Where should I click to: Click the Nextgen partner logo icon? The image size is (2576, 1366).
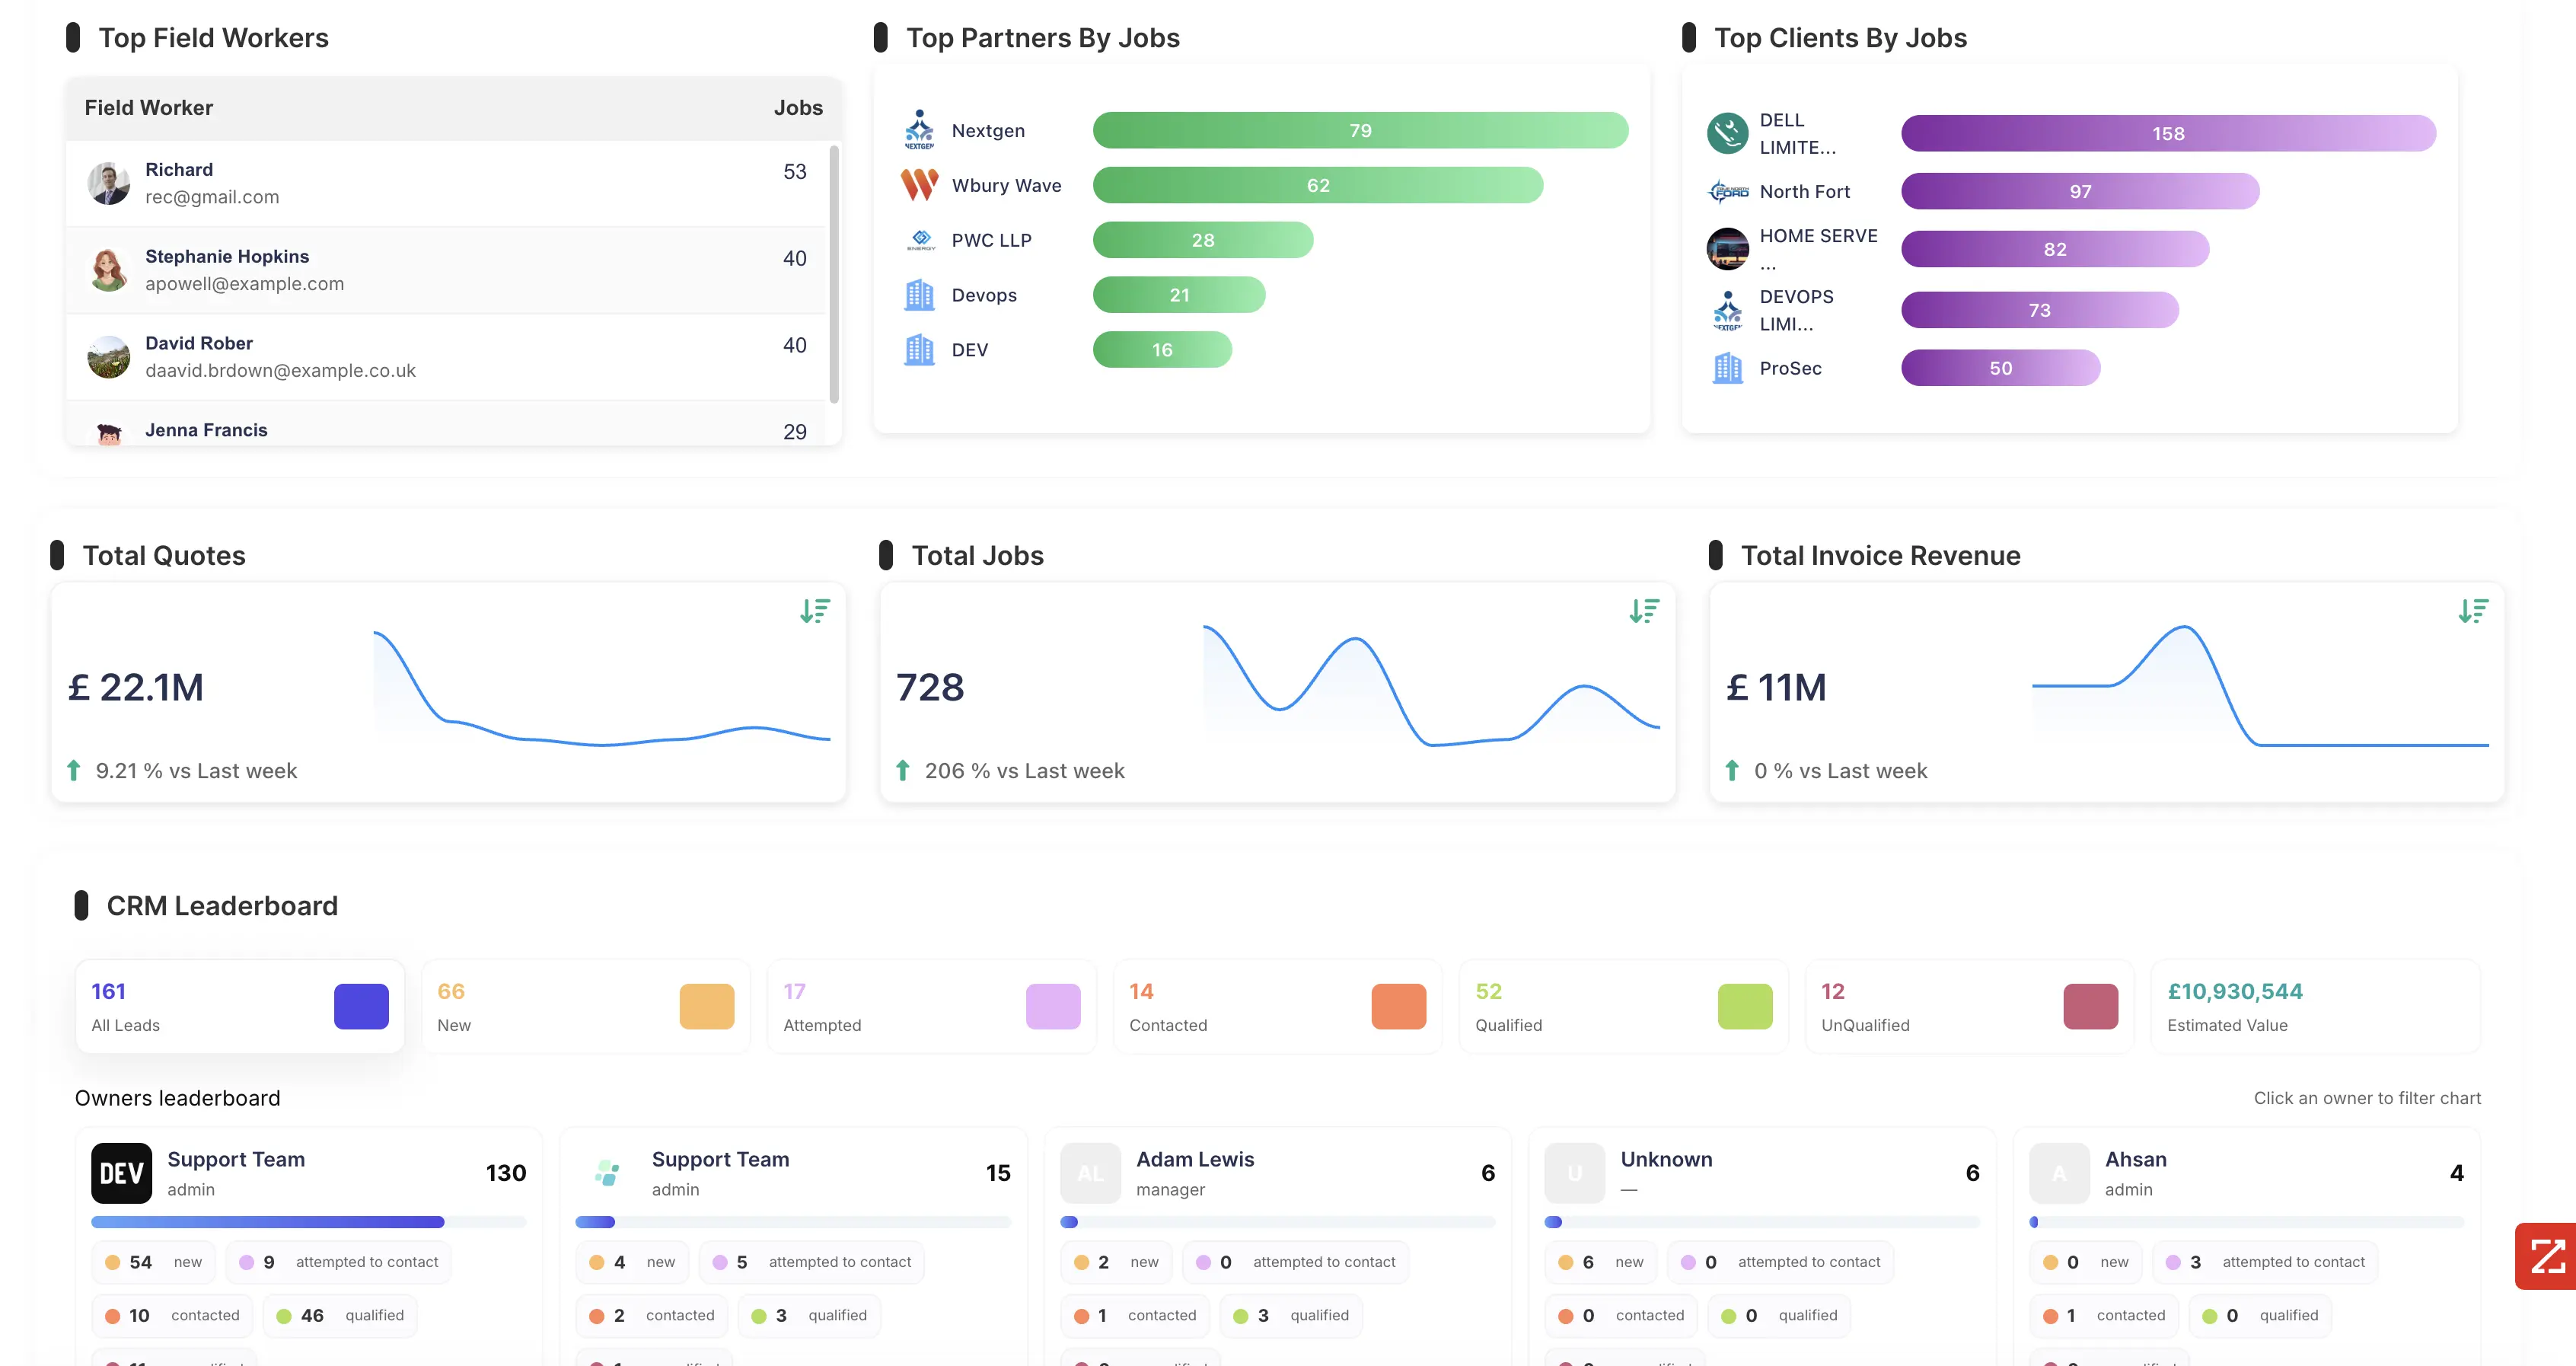click(919, 130)
